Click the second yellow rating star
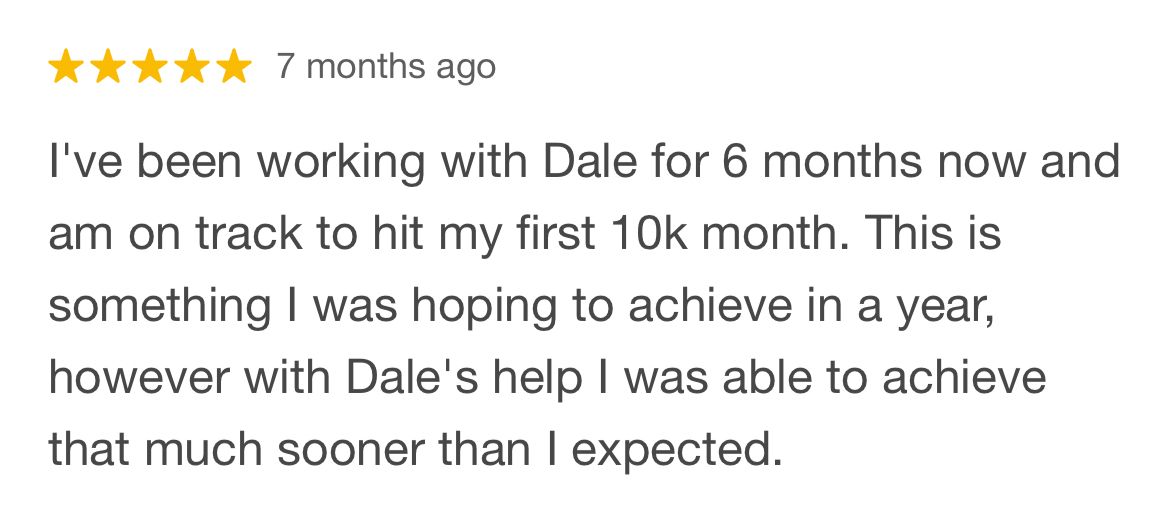The width and height of the screenshot is (1170, 522). tap(109, 68)
